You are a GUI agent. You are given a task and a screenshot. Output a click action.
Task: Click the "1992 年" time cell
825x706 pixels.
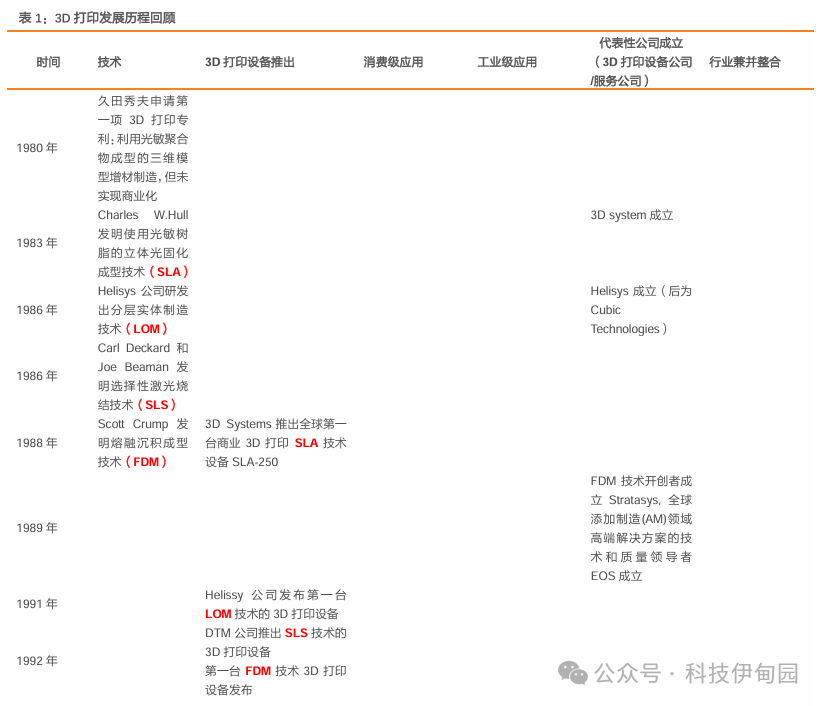tap(37, 661)
